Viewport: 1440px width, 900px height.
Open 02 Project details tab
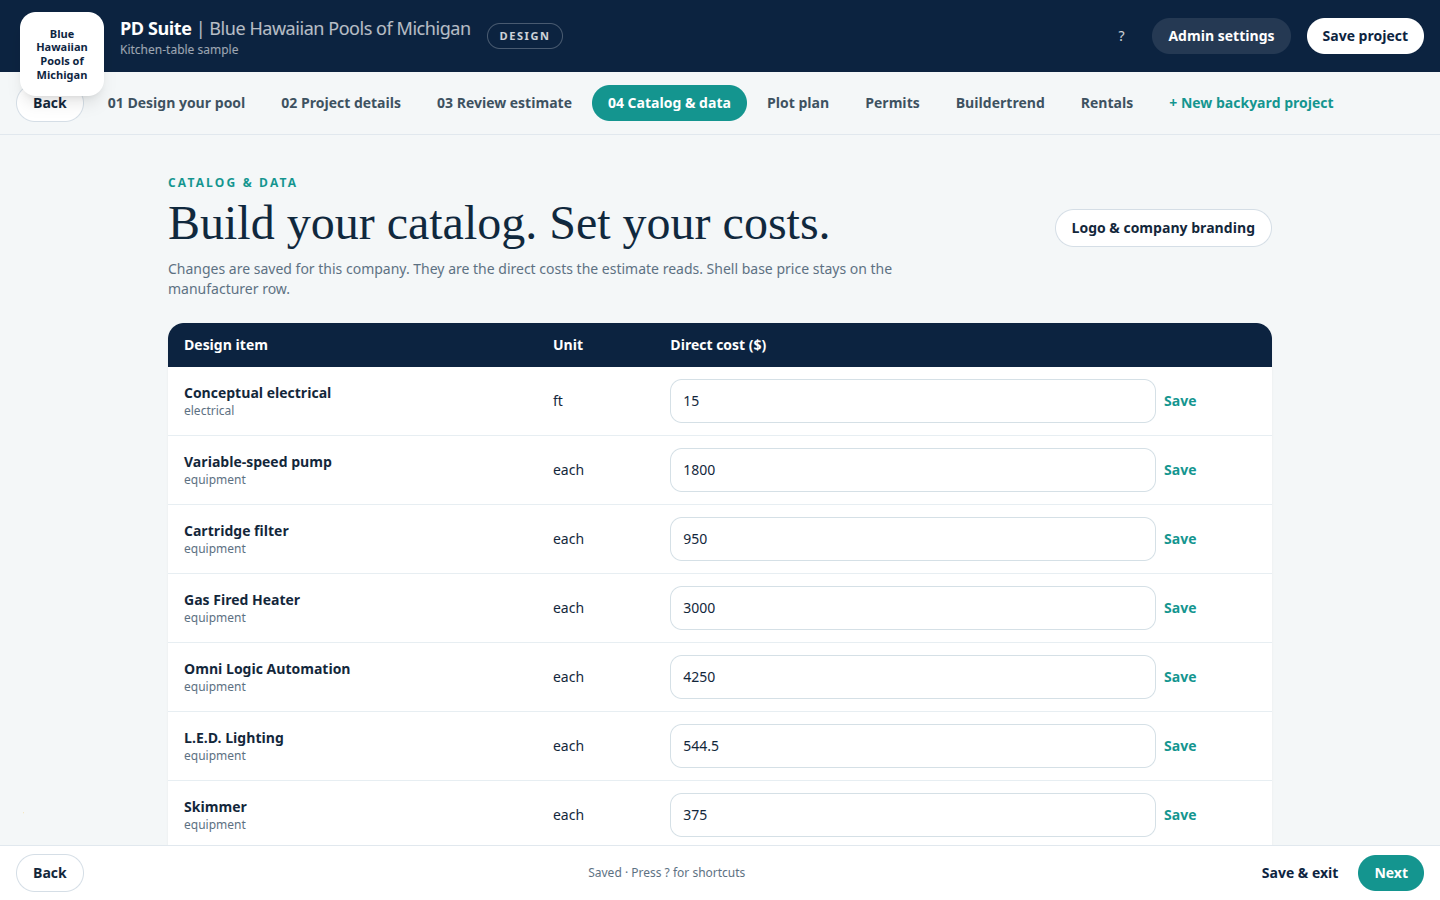click(x=341, y=103)
